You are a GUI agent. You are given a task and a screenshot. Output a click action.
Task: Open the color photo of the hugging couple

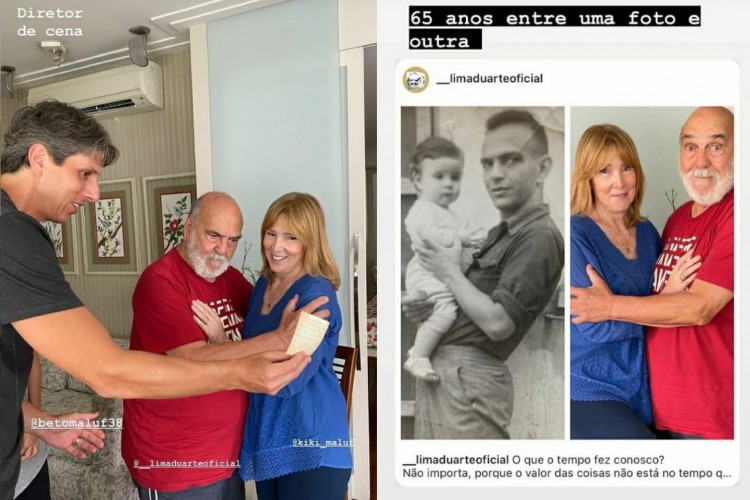[652, 273]
